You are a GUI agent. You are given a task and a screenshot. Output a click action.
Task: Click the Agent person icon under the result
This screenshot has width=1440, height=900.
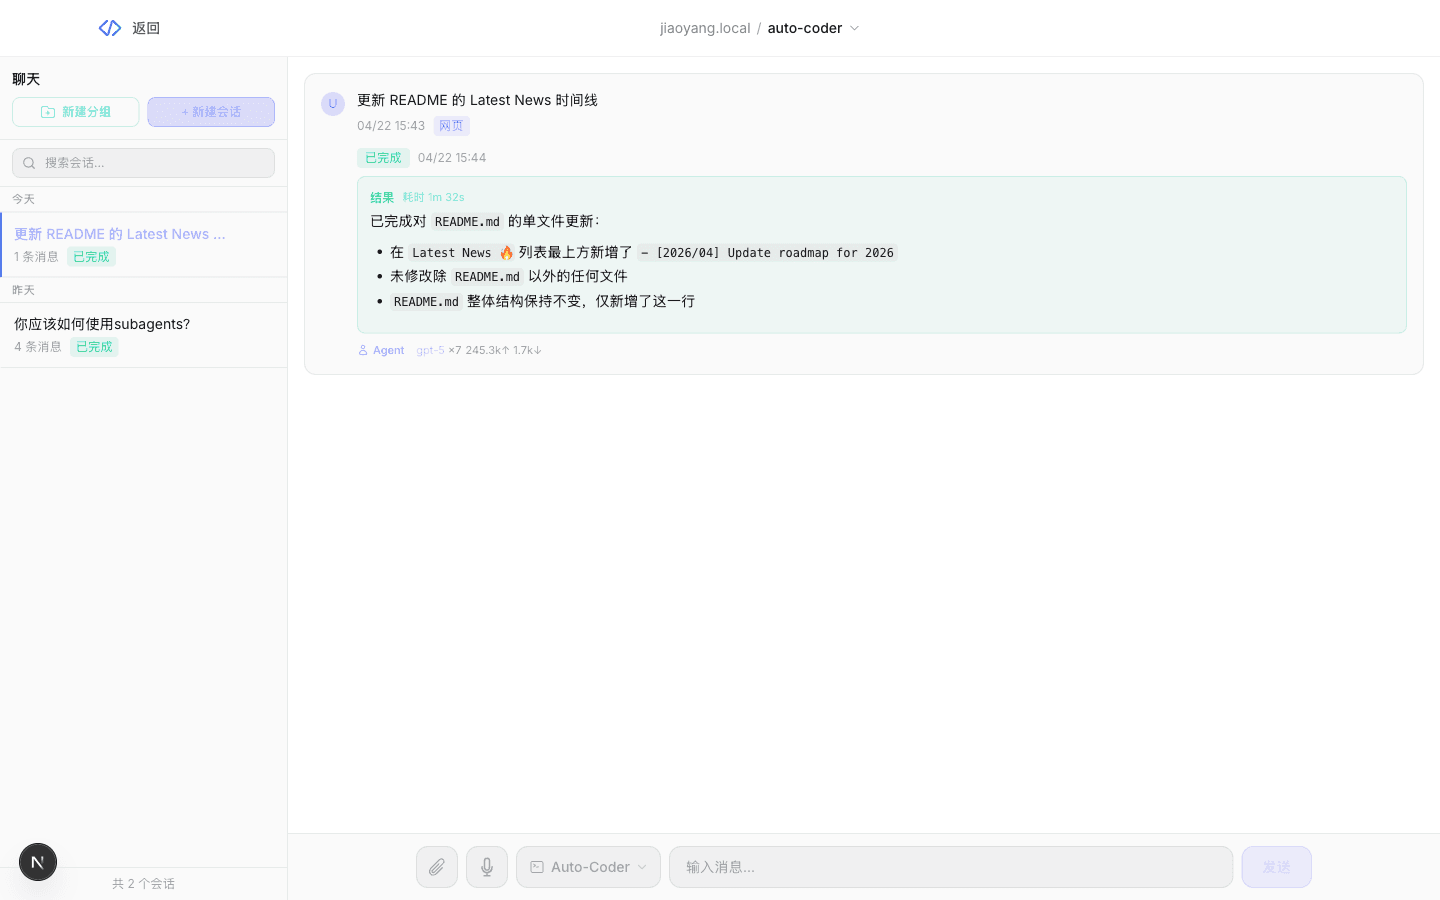(x=362, y=350)
